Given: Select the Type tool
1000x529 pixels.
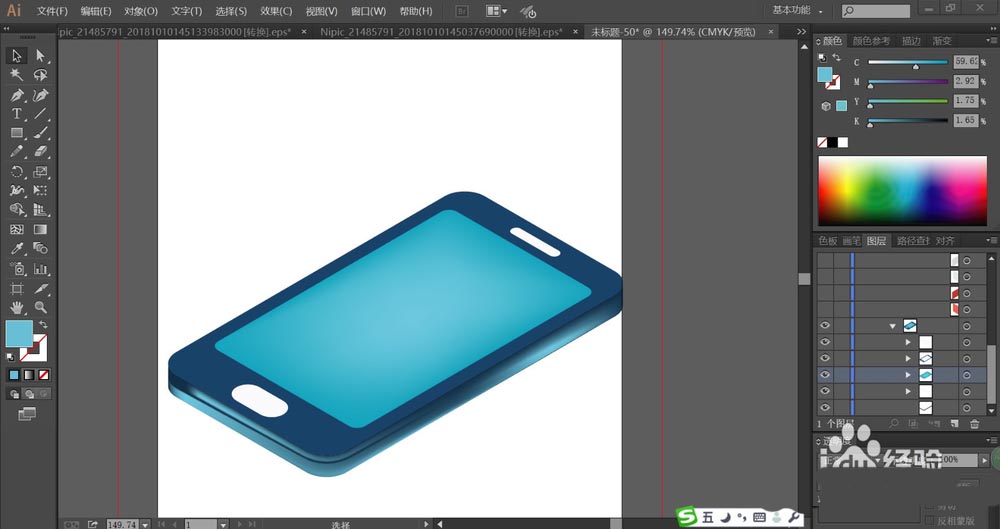Looking at the screenshot, I should click(17, 114).
